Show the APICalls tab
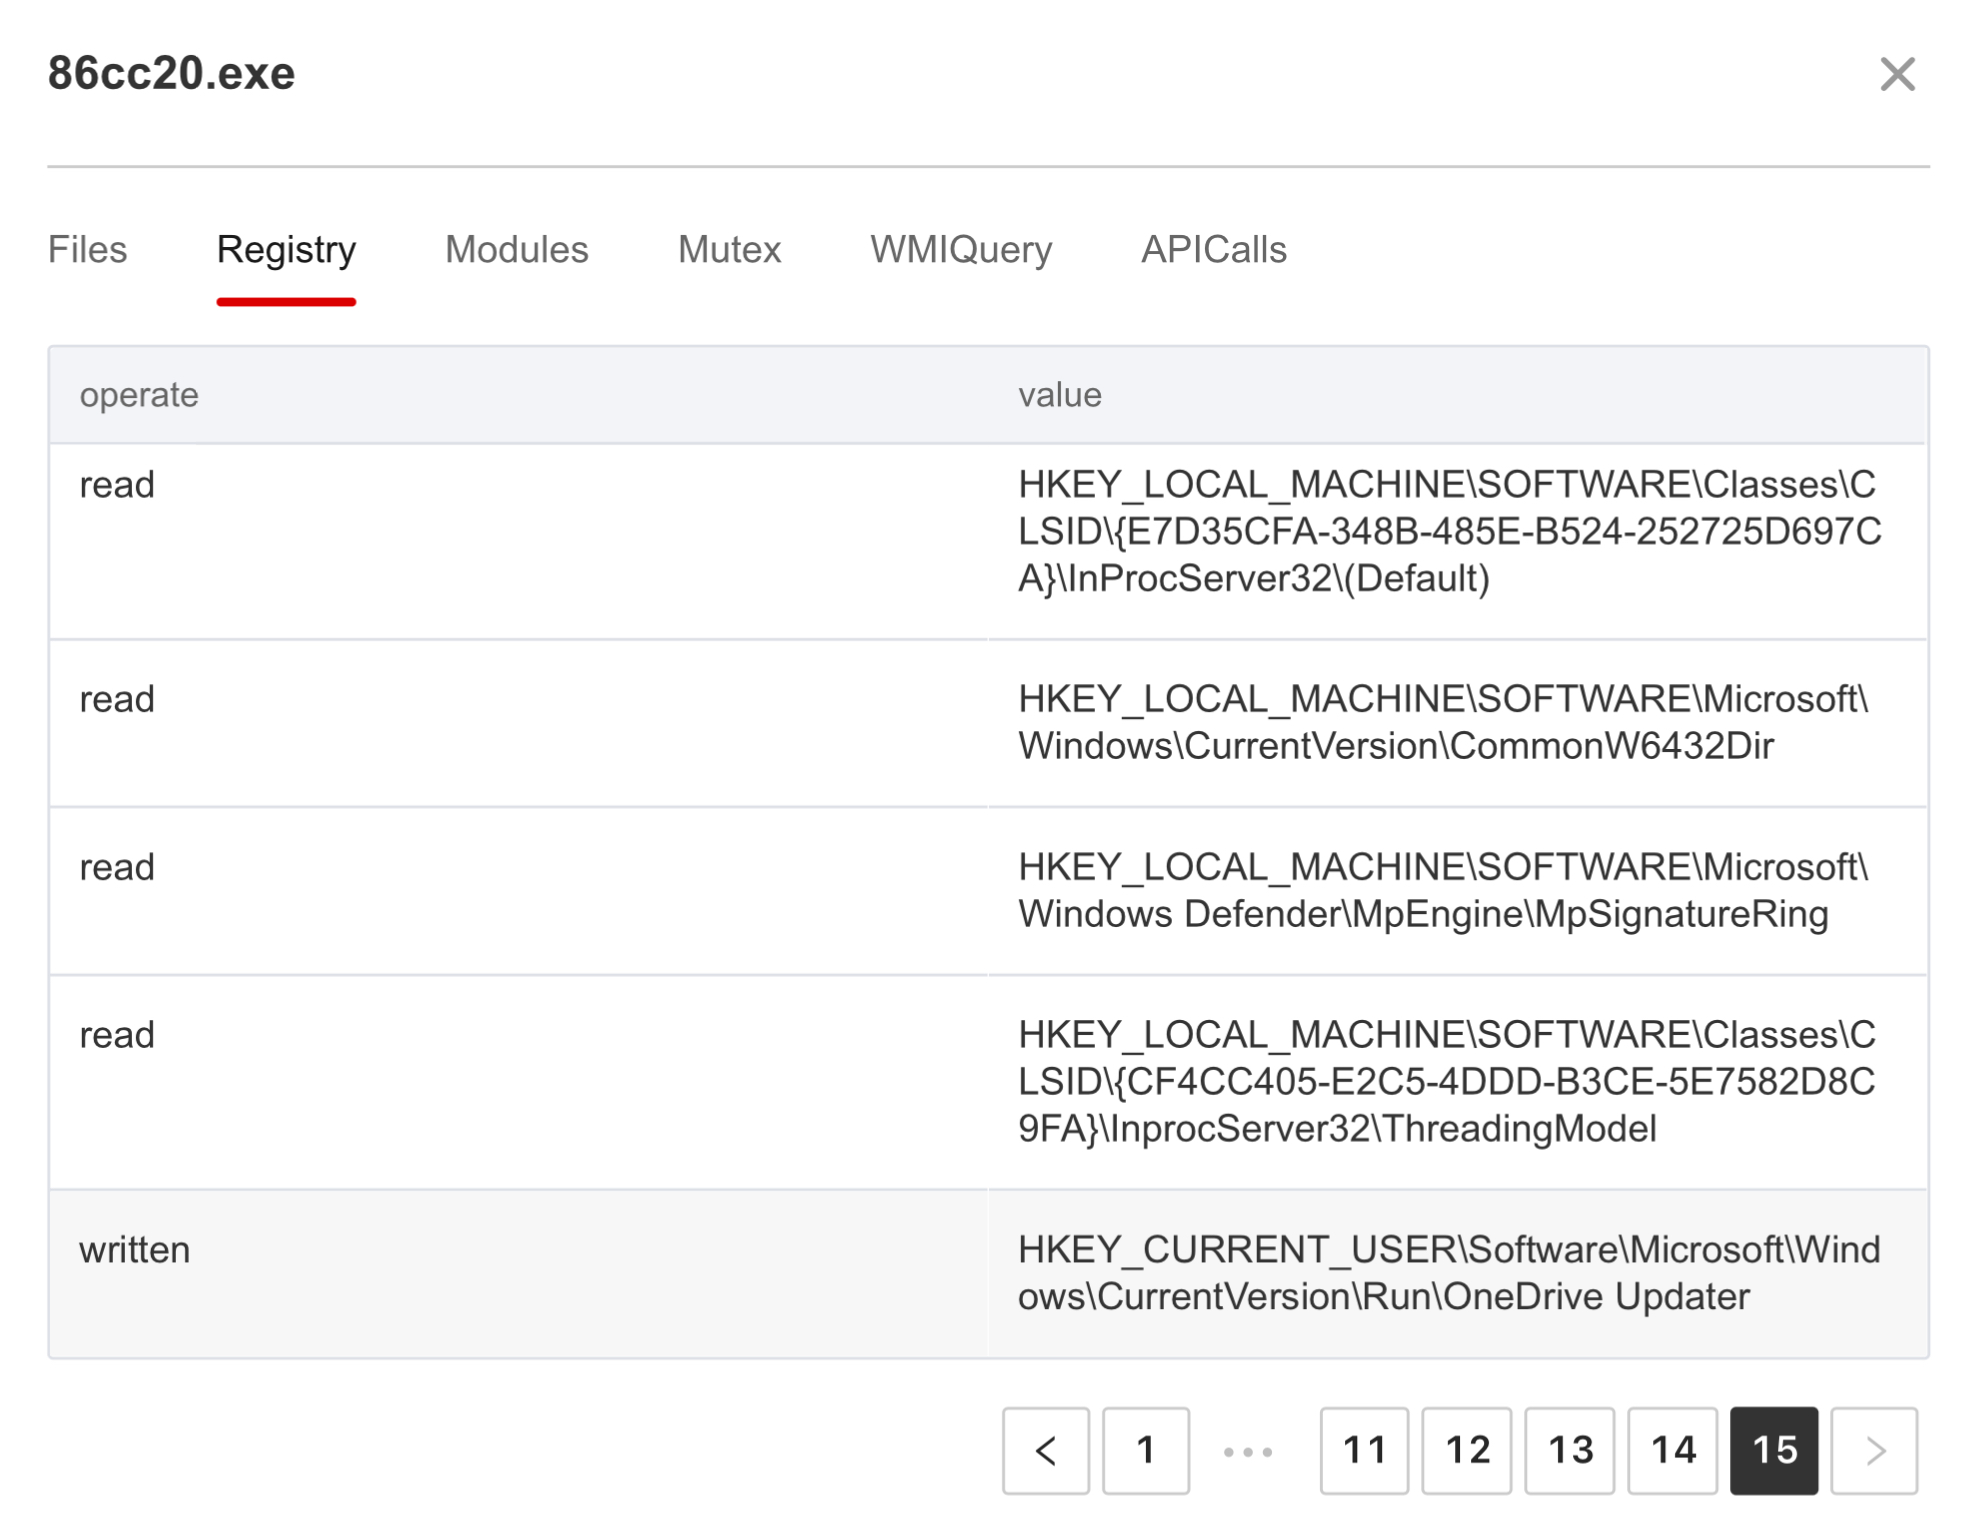The width and height of the screenshot is (1973, 1536). [x=1213, y=249]
